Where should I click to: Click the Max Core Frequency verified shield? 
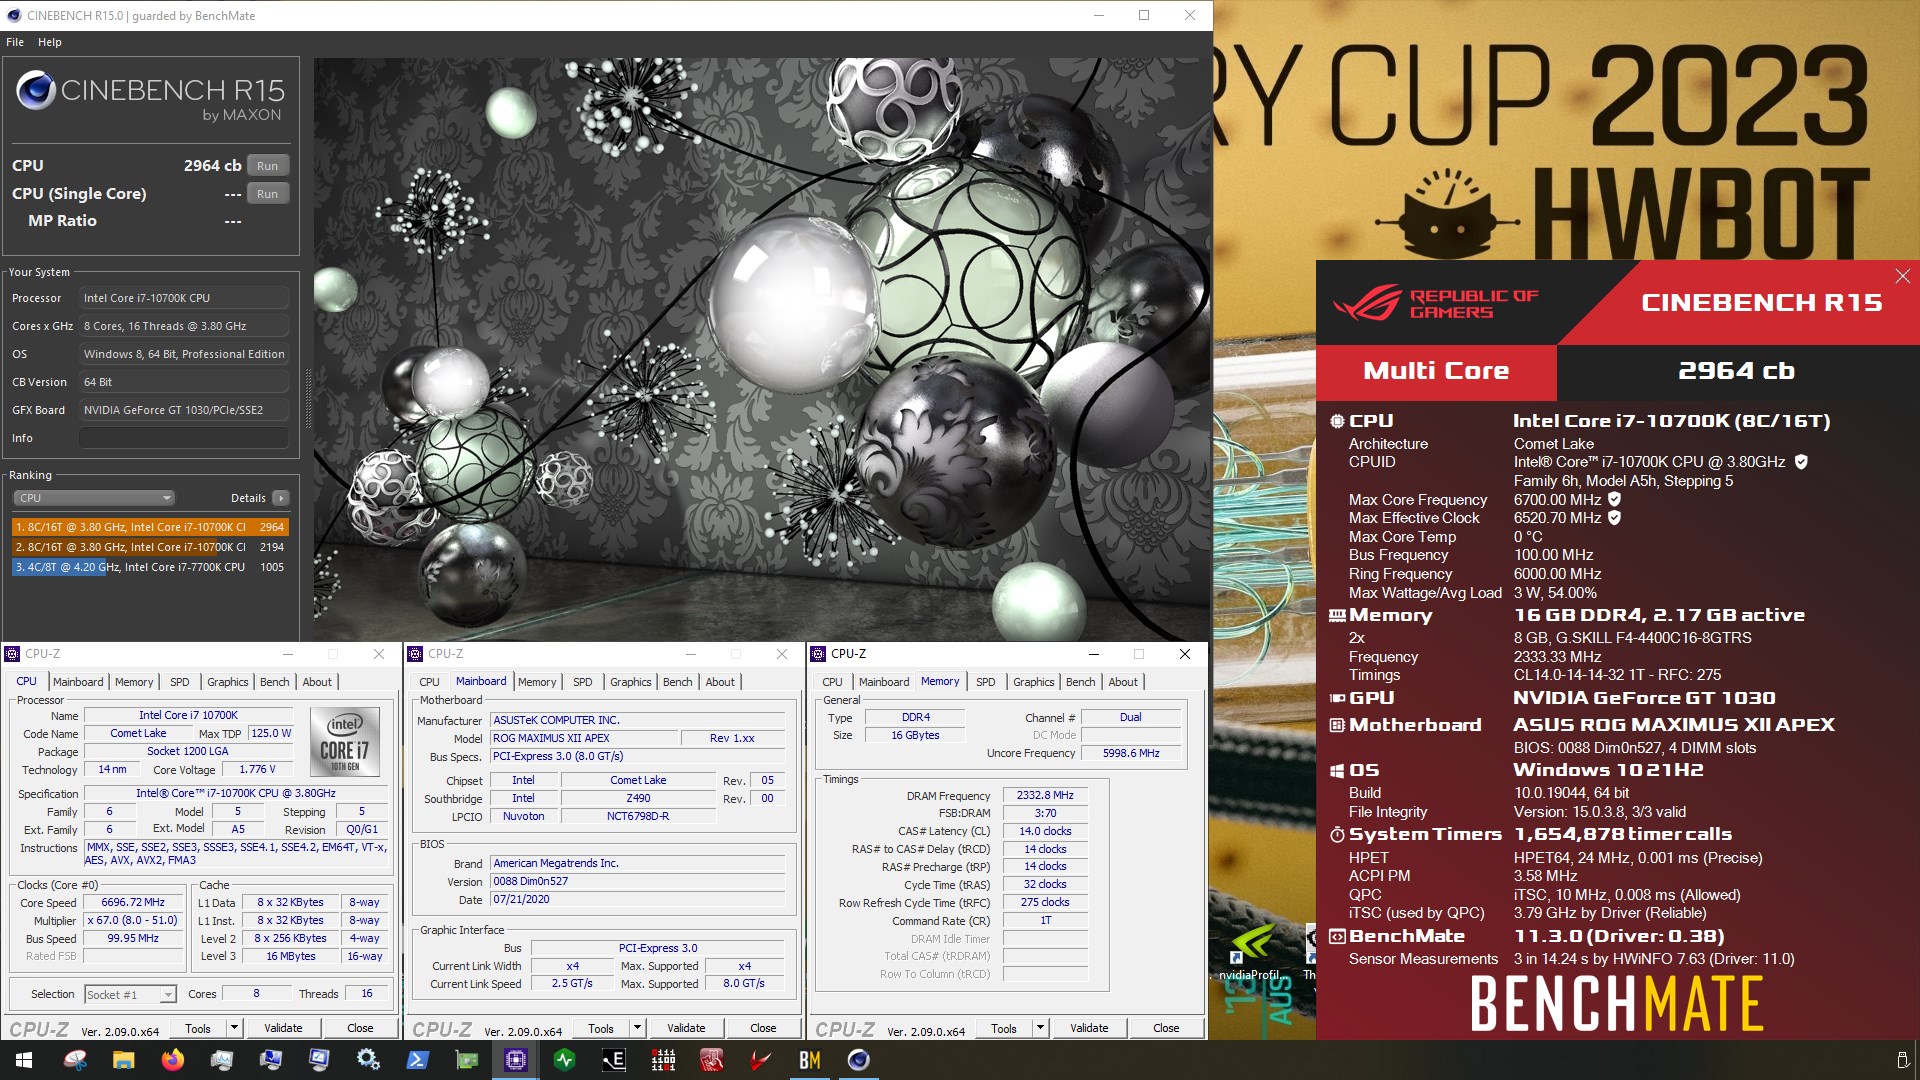[1614, 499]
